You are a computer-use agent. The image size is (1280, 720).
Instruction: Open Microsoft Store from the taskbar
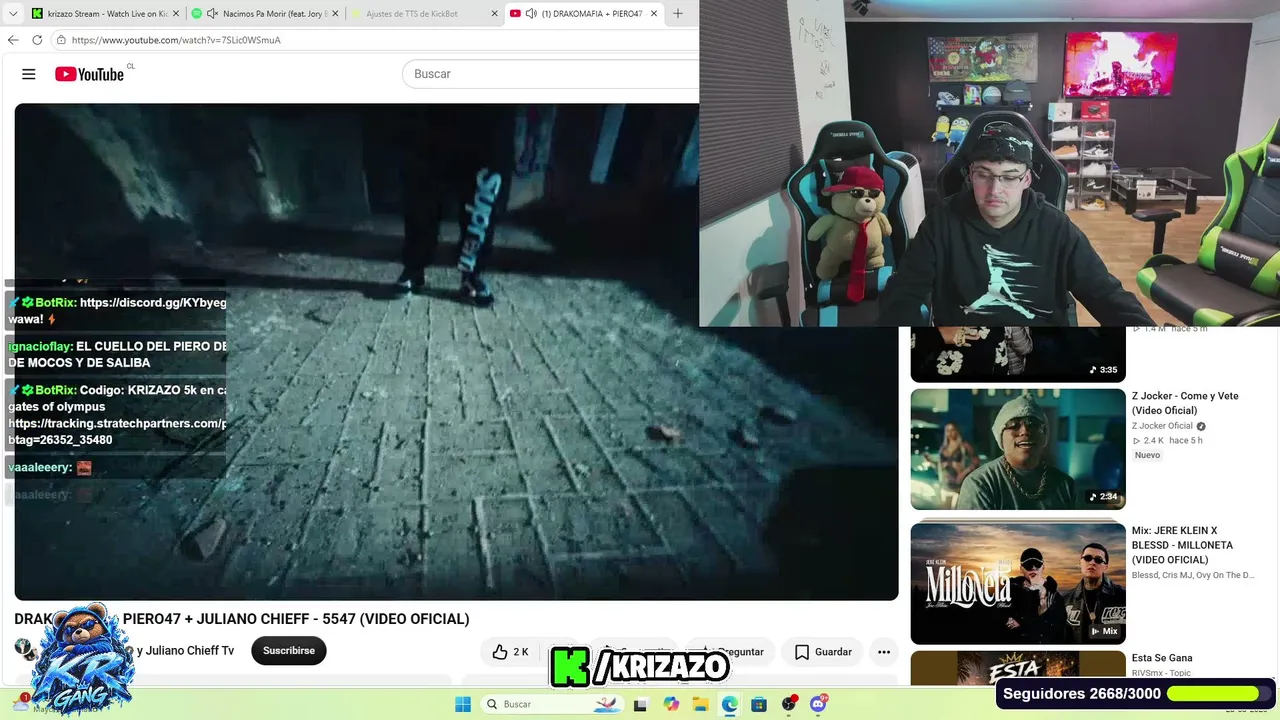(x=759, y=704)
